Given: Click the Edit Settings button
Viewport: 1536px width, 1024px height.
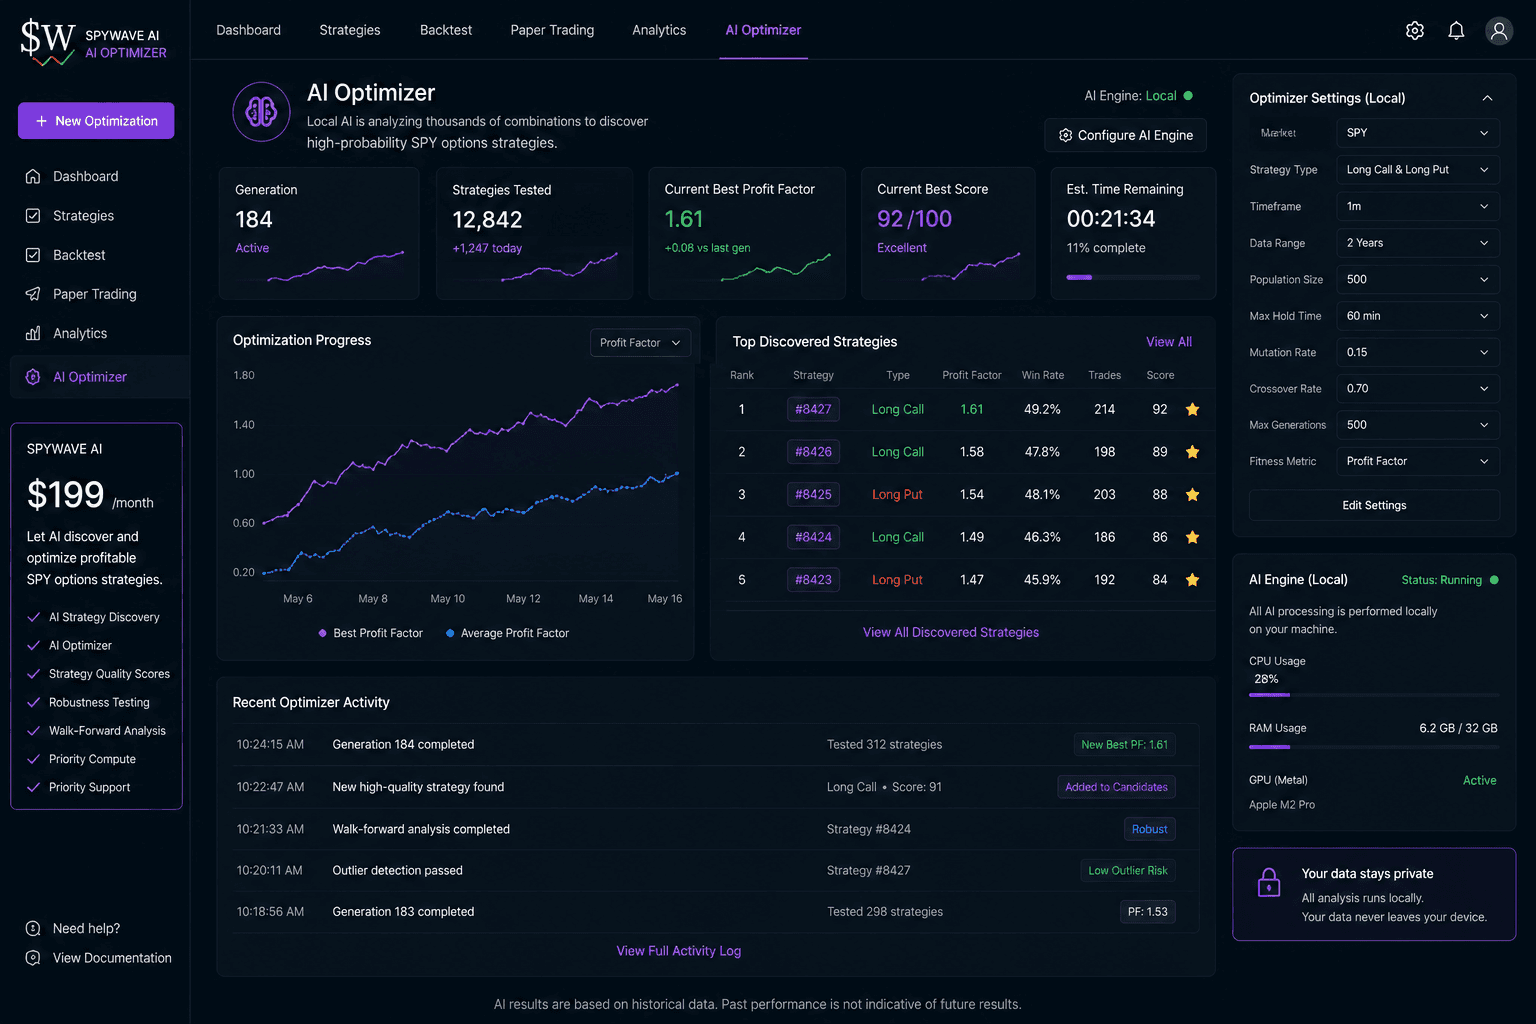Looking at the screenshot, I should [1374, 505].
